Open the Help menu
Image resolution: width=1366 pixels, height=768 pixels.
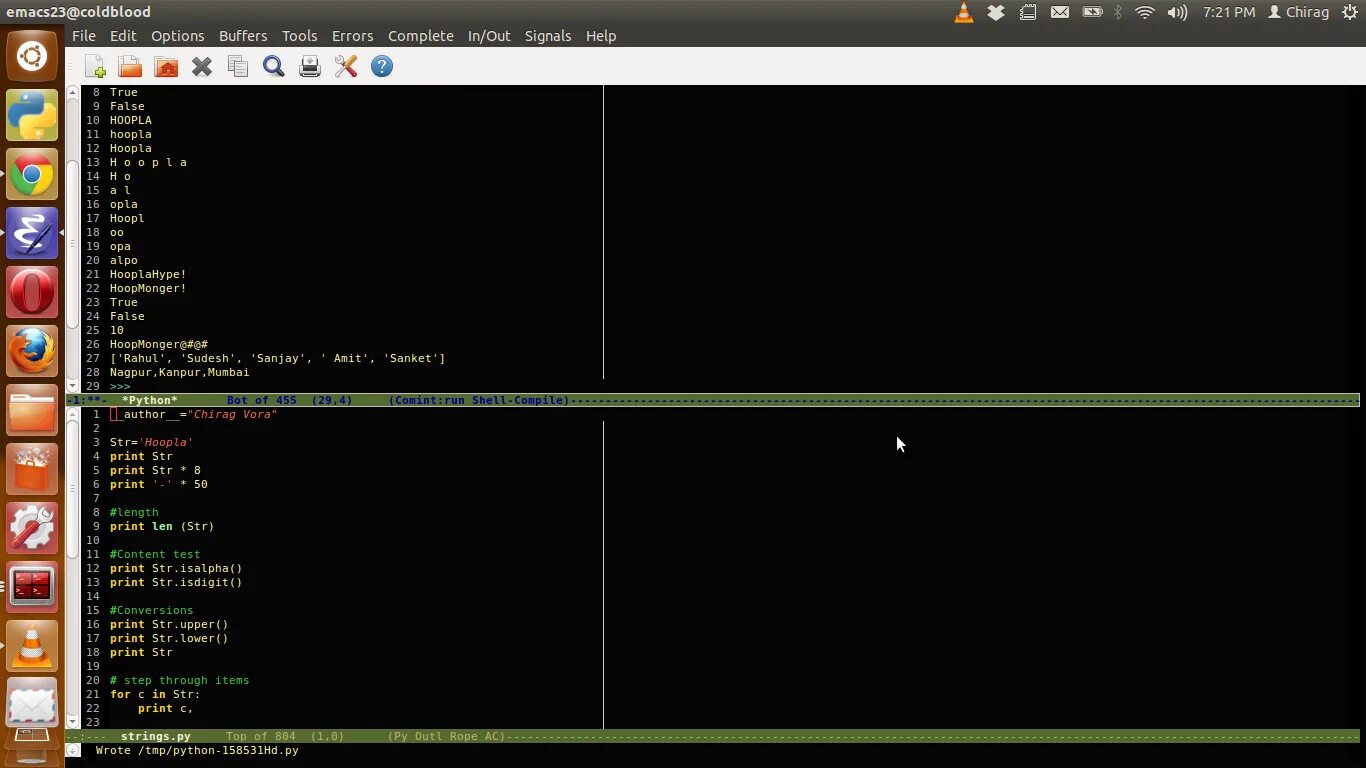600,35
